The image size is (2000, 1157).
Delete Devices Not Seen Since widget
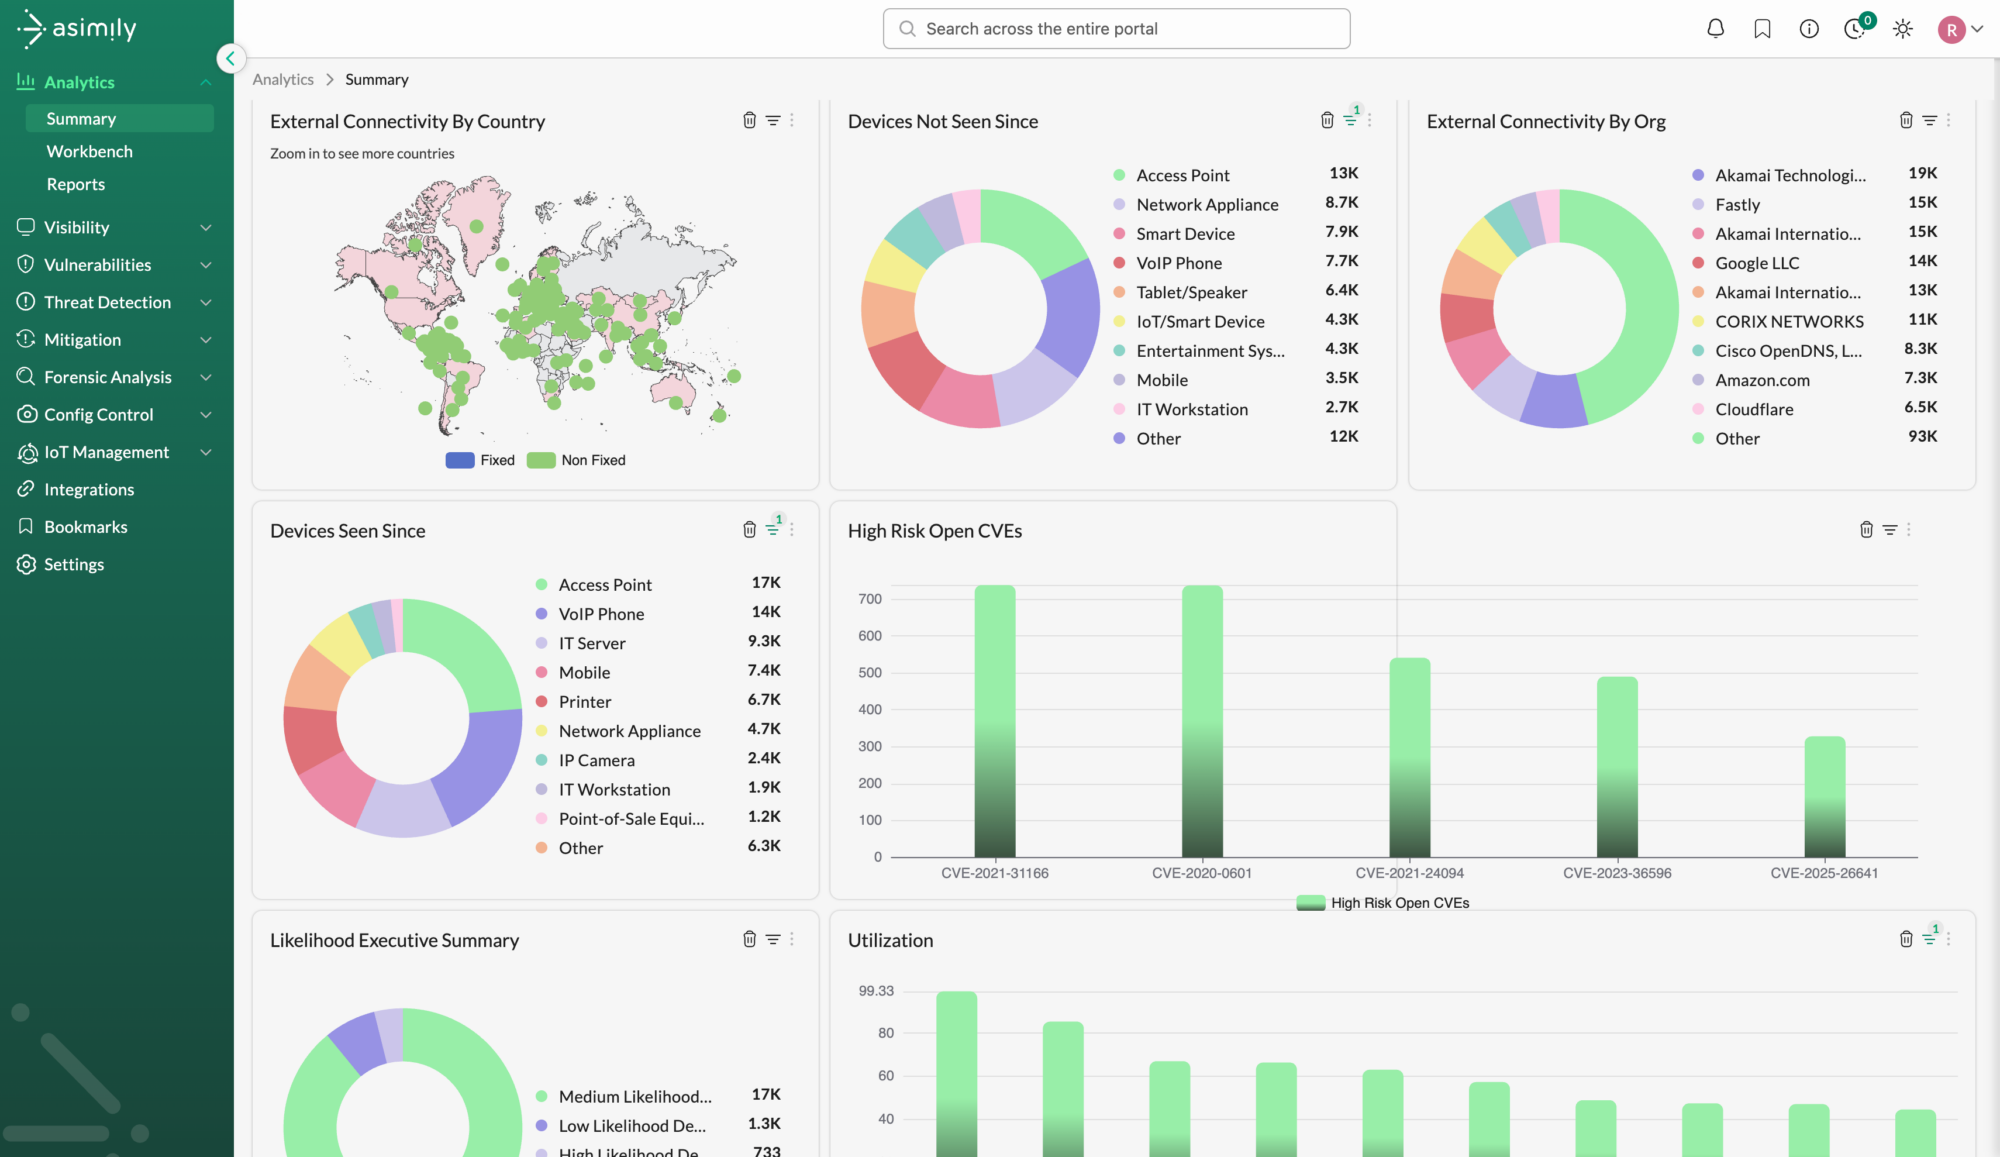[x=1327, y=120]
